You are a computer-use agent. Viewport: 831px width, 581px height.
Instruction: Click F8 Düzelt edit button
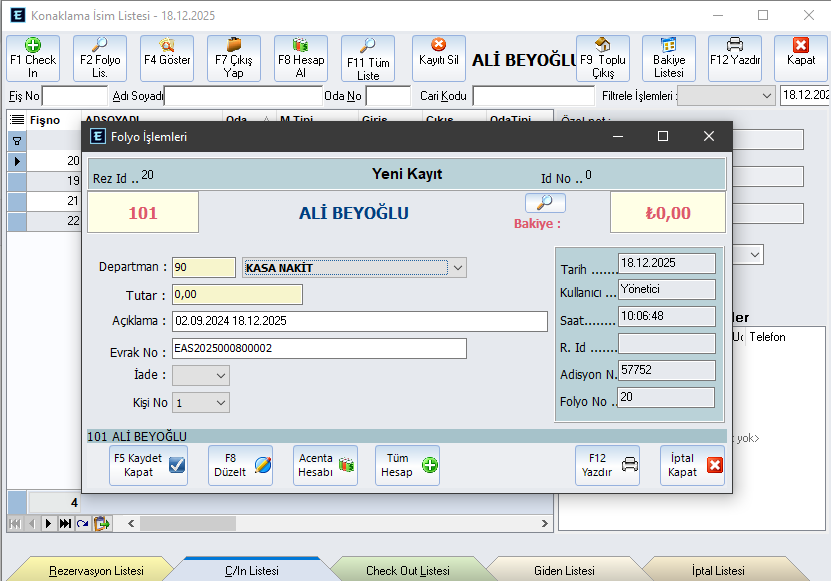(x=240, y=466)
